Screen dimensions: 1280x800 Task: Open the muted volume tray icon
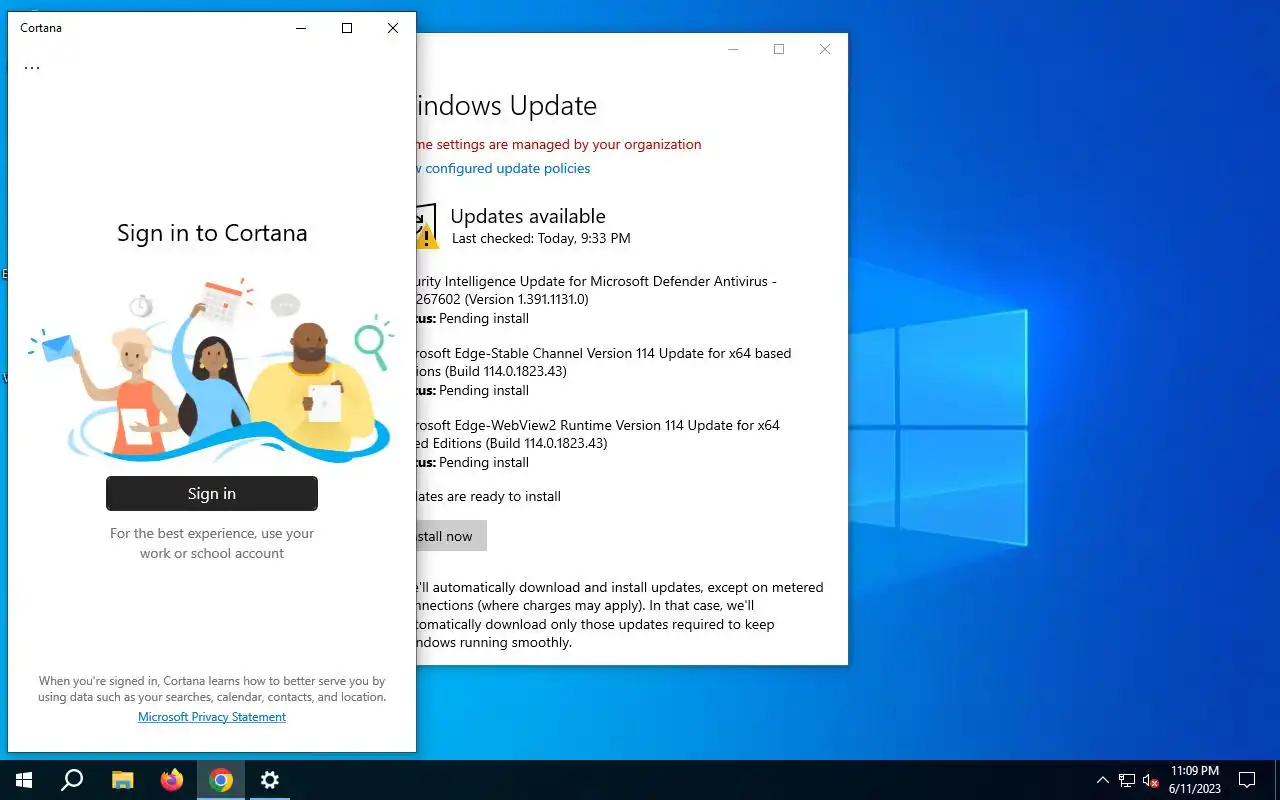pyautogui.click(x=1150, y=780)
